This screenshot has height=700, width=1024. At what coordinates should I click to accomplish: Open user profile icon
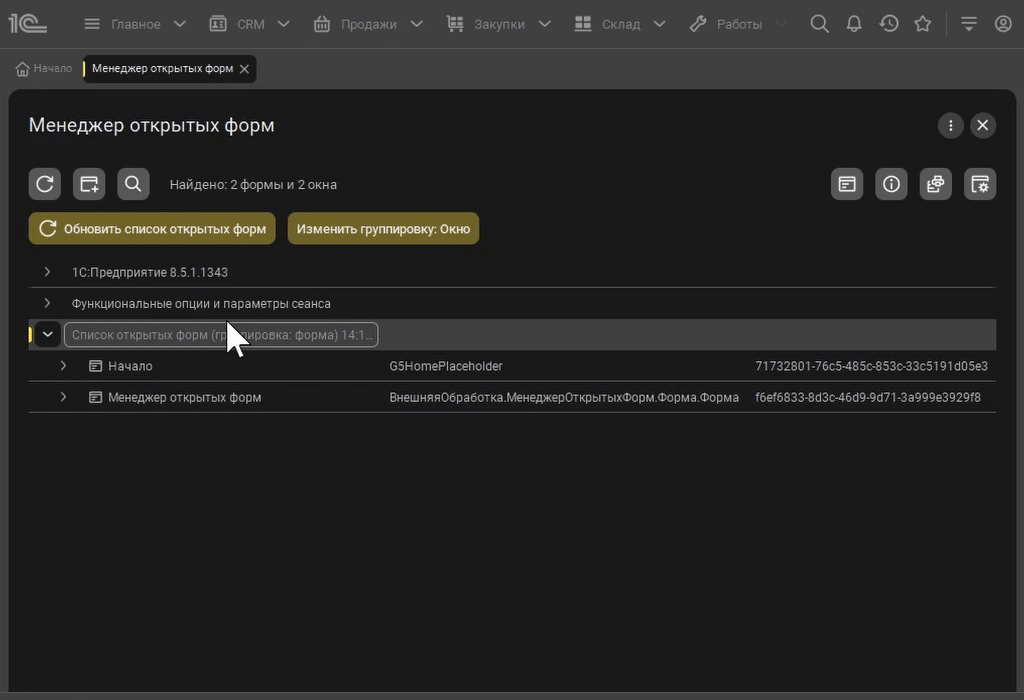tap(1003, 24)
